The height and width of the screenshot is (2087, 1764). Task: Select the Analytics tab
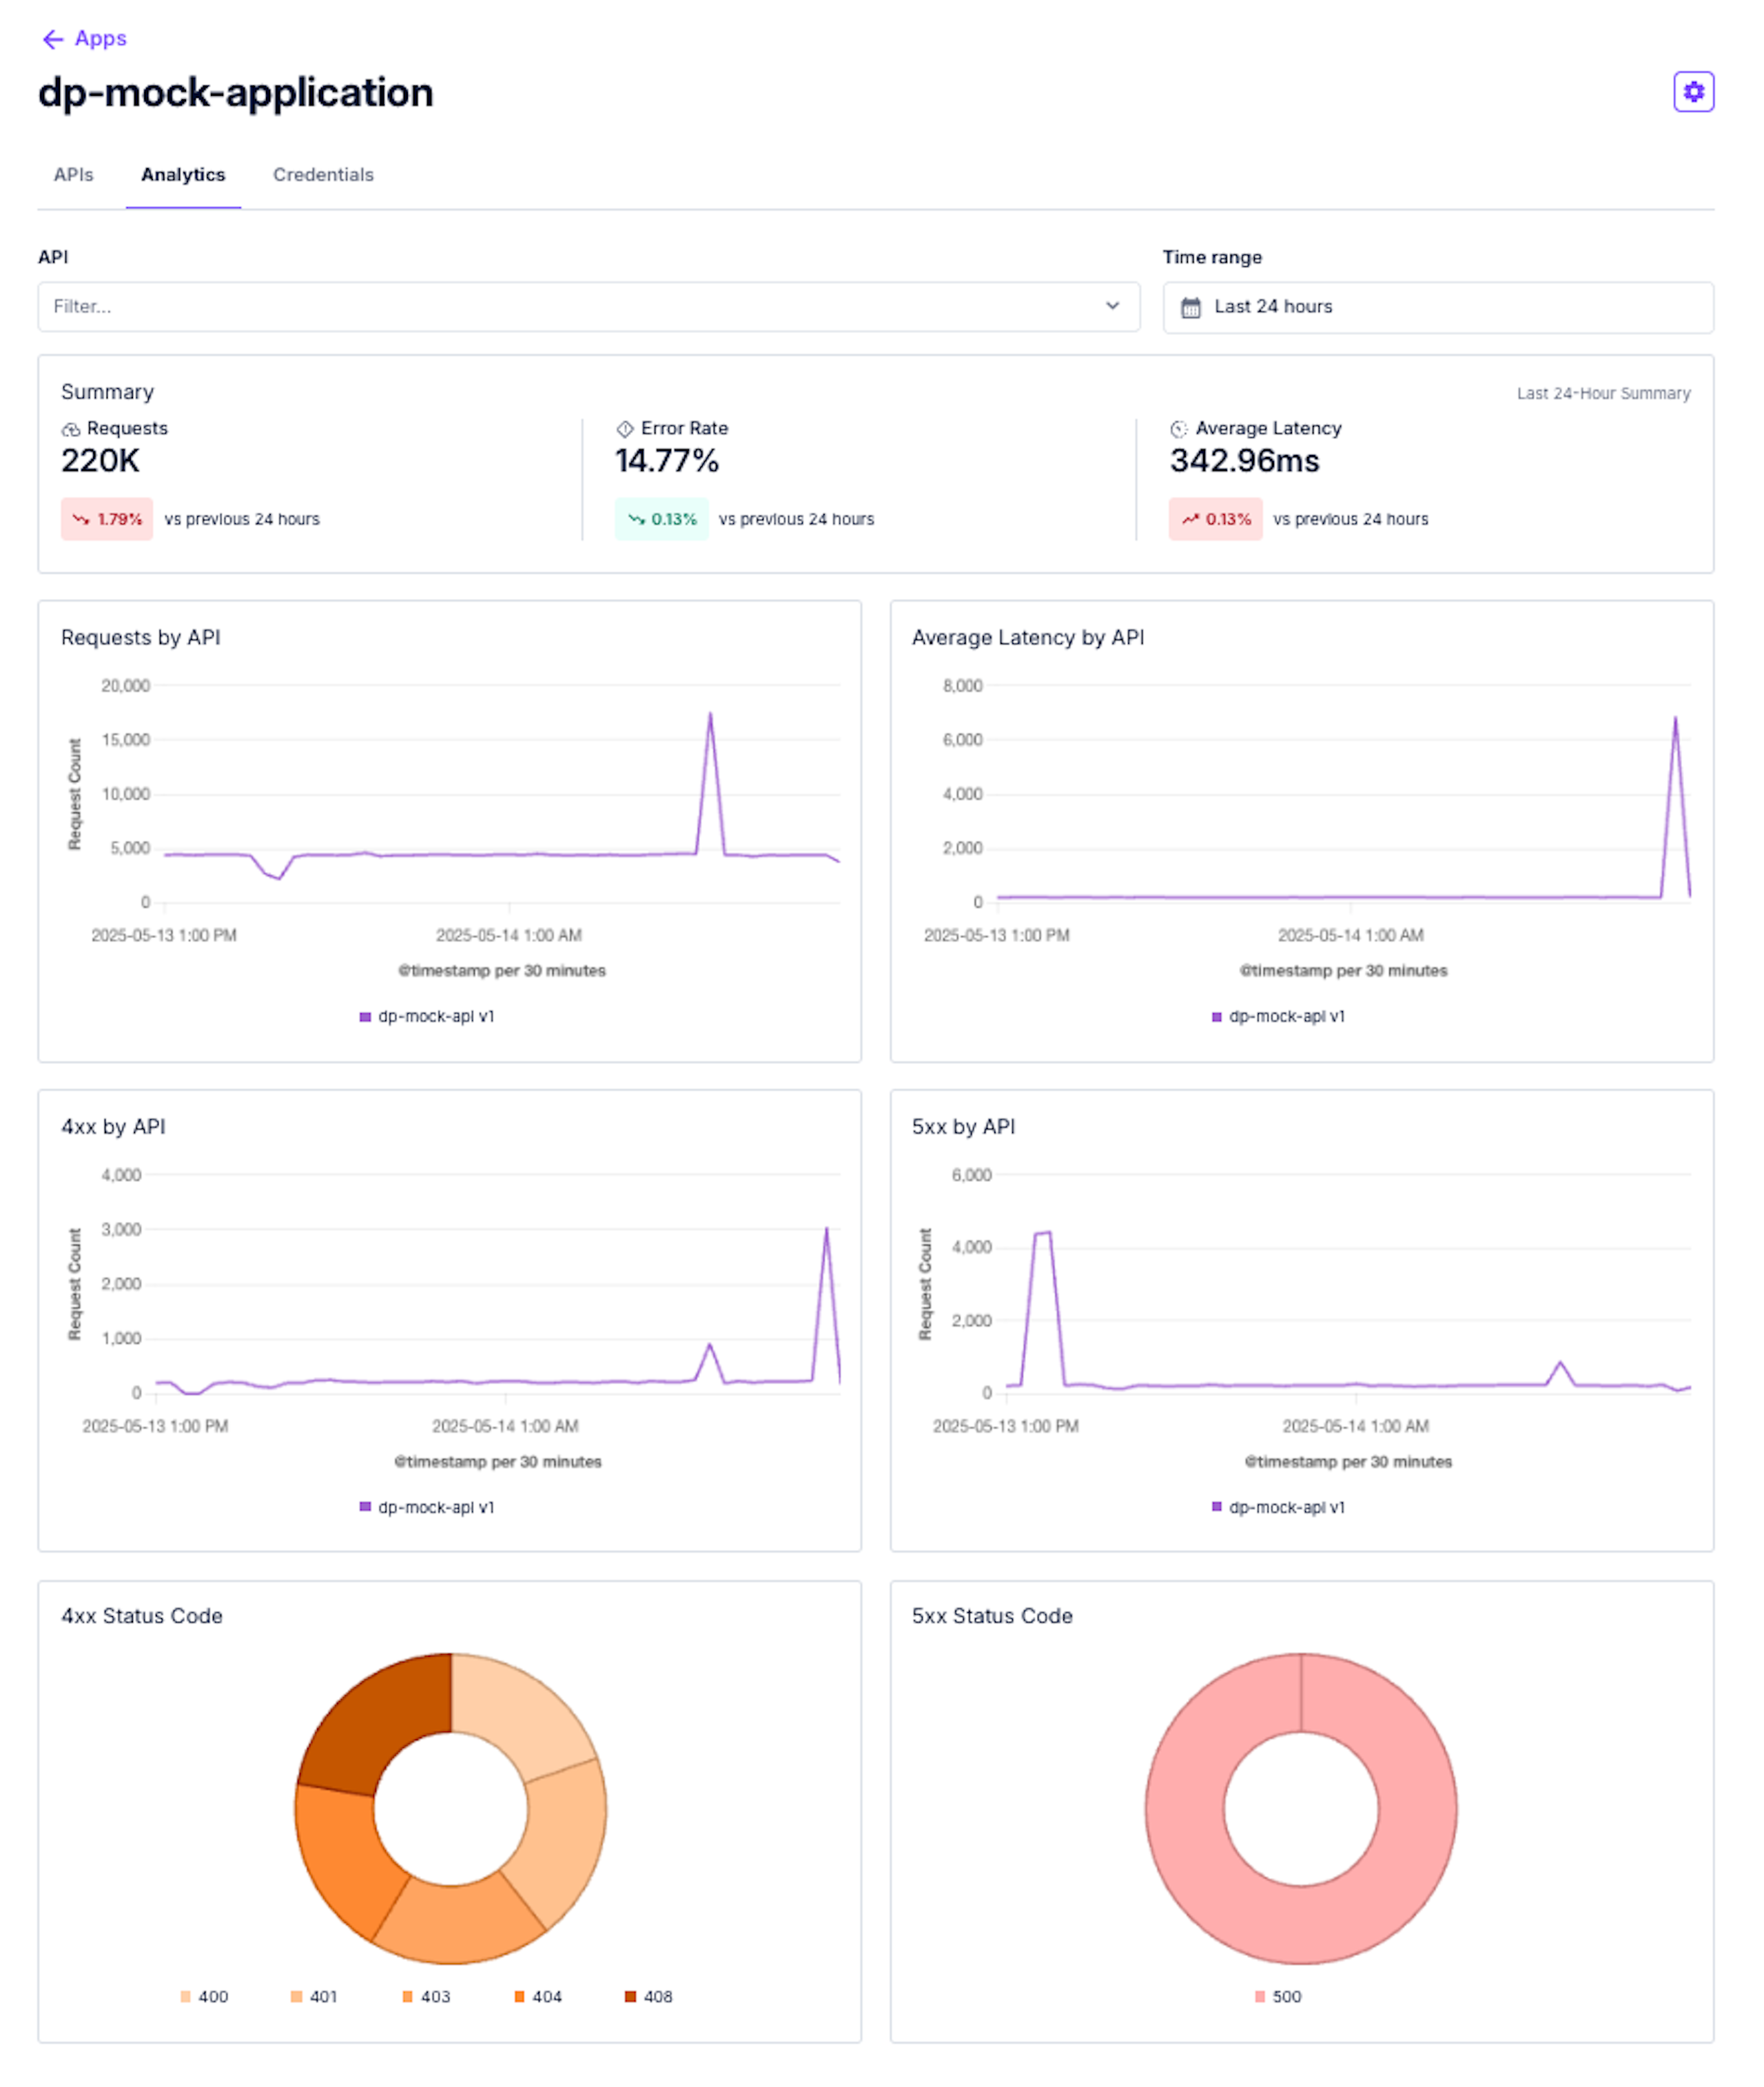(x=183, y=175)
